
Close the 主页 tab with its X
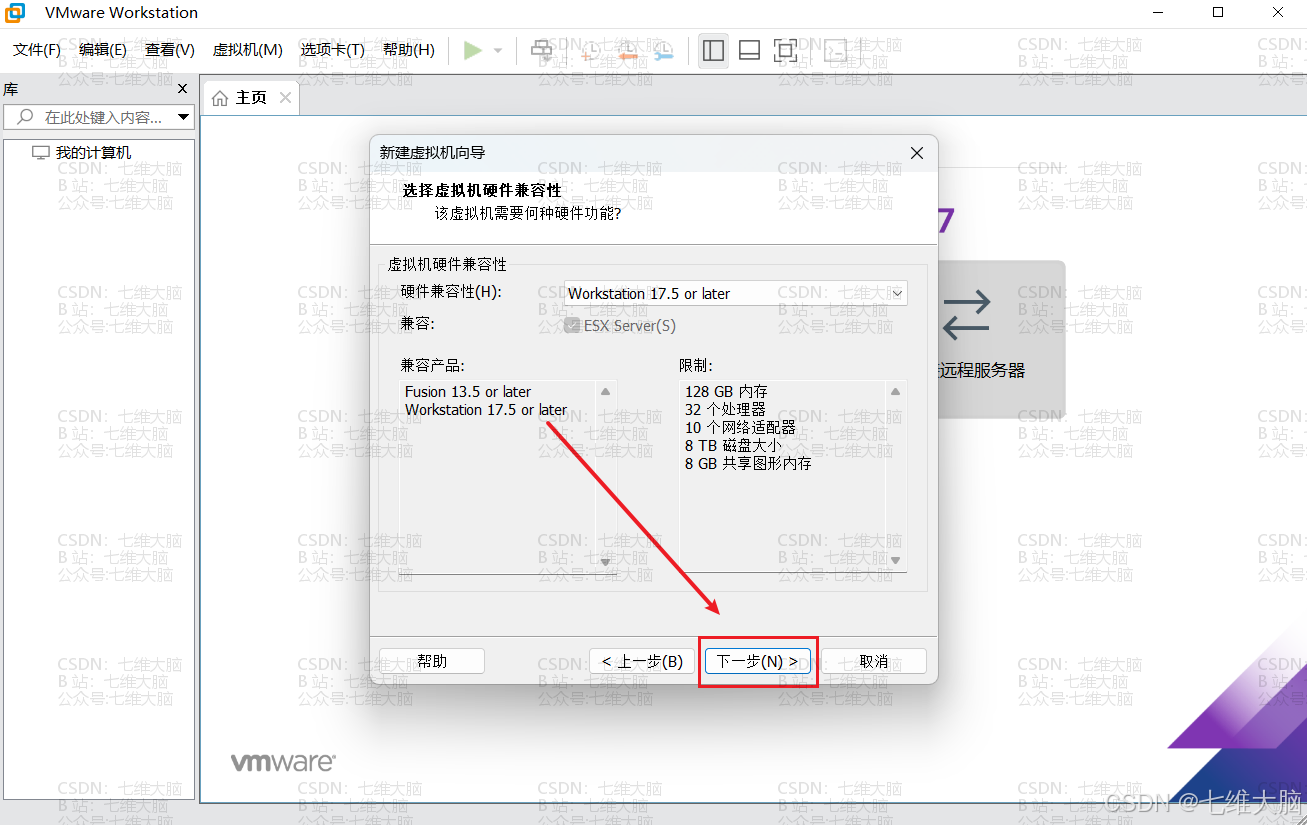pyautogui.click(x=285, y=97)
